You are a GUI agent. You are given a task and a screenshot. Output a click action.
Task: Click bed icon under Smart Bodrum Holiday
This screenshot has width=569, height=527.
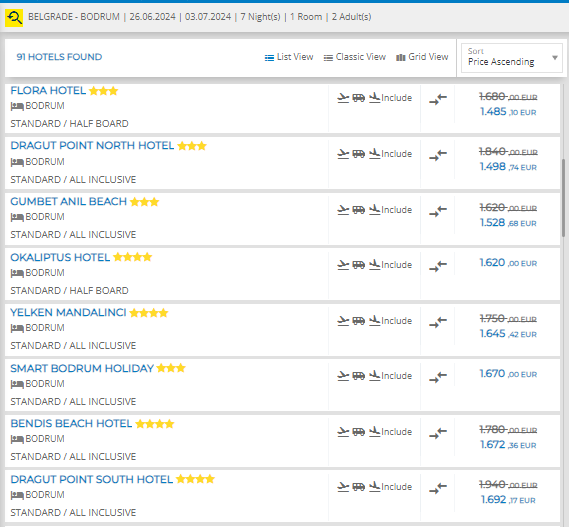point(17,384)
